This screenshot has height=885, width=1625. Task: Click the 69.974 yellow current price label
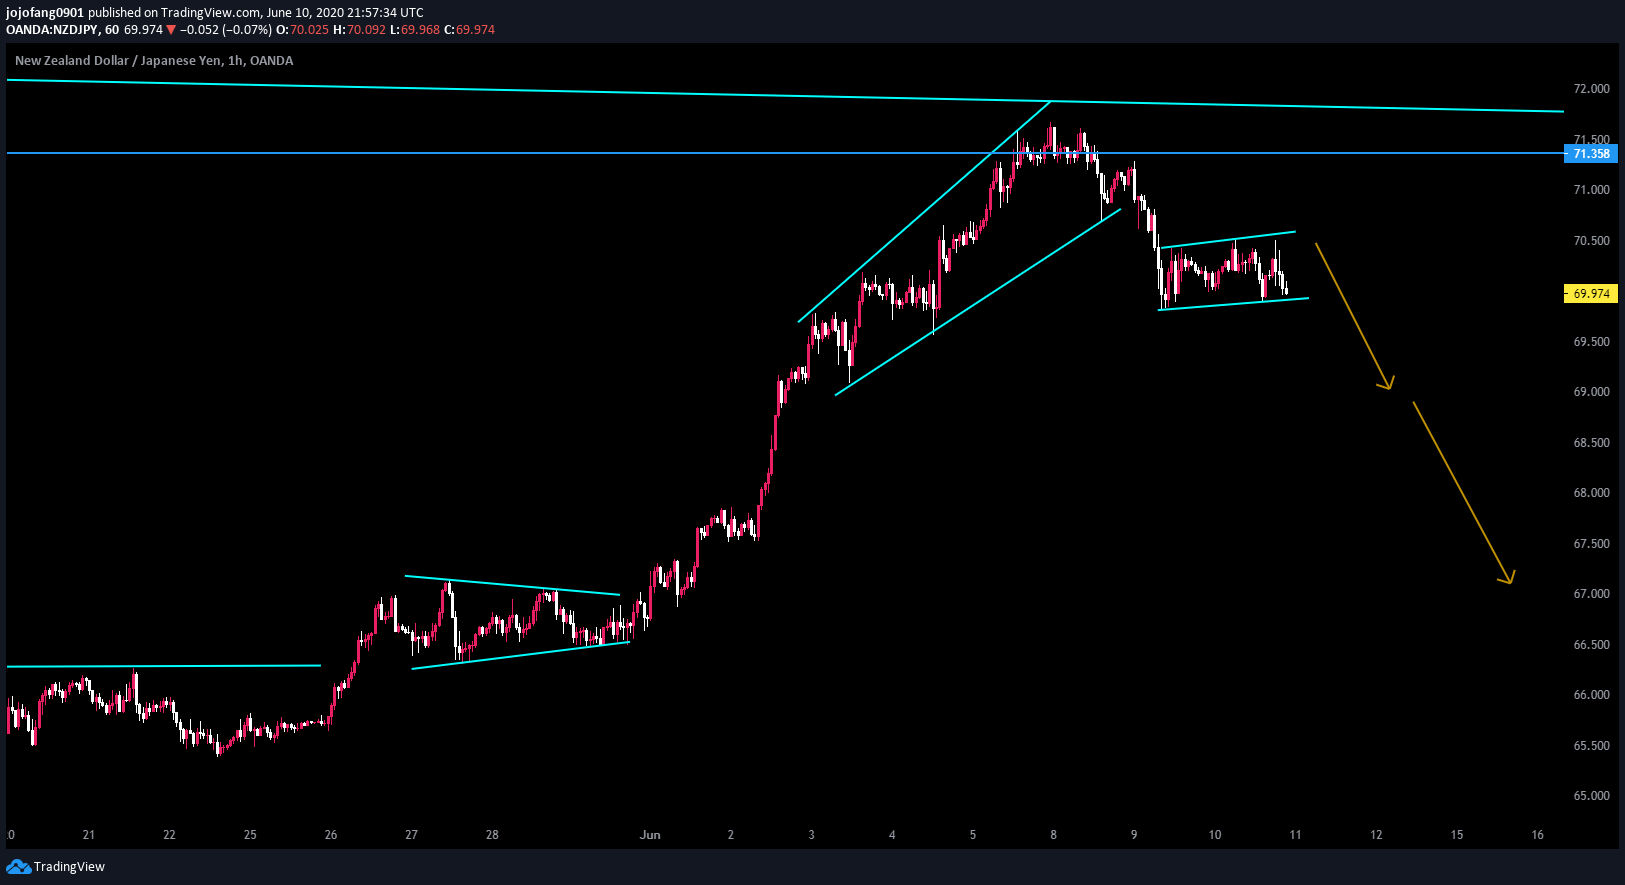click(x=1591, y=294)
